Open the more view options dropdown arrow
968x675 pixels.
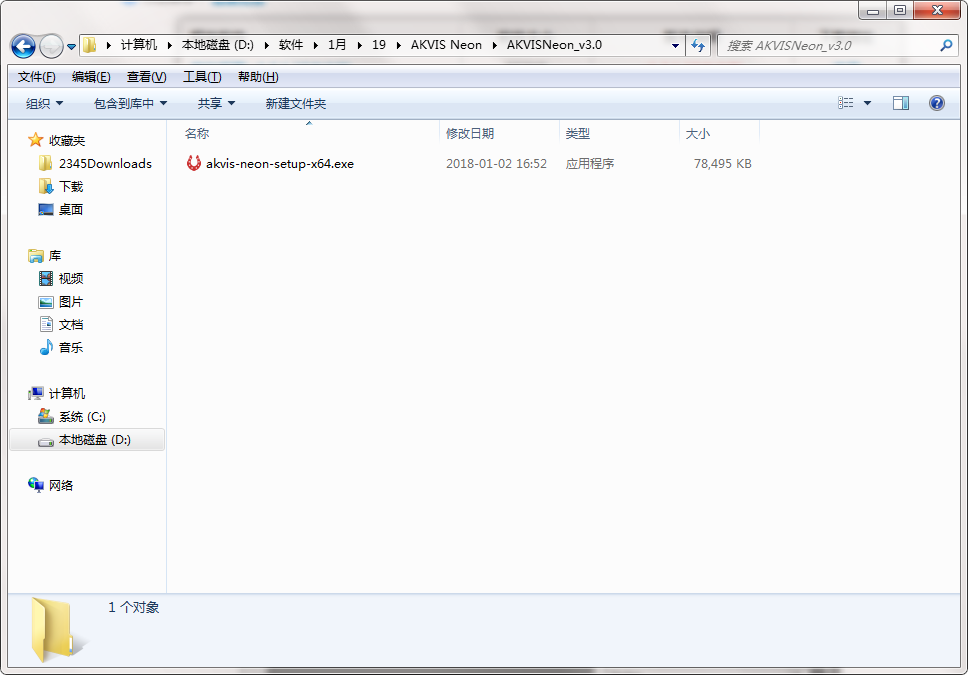pyautogui.click(x=867, y=103)
